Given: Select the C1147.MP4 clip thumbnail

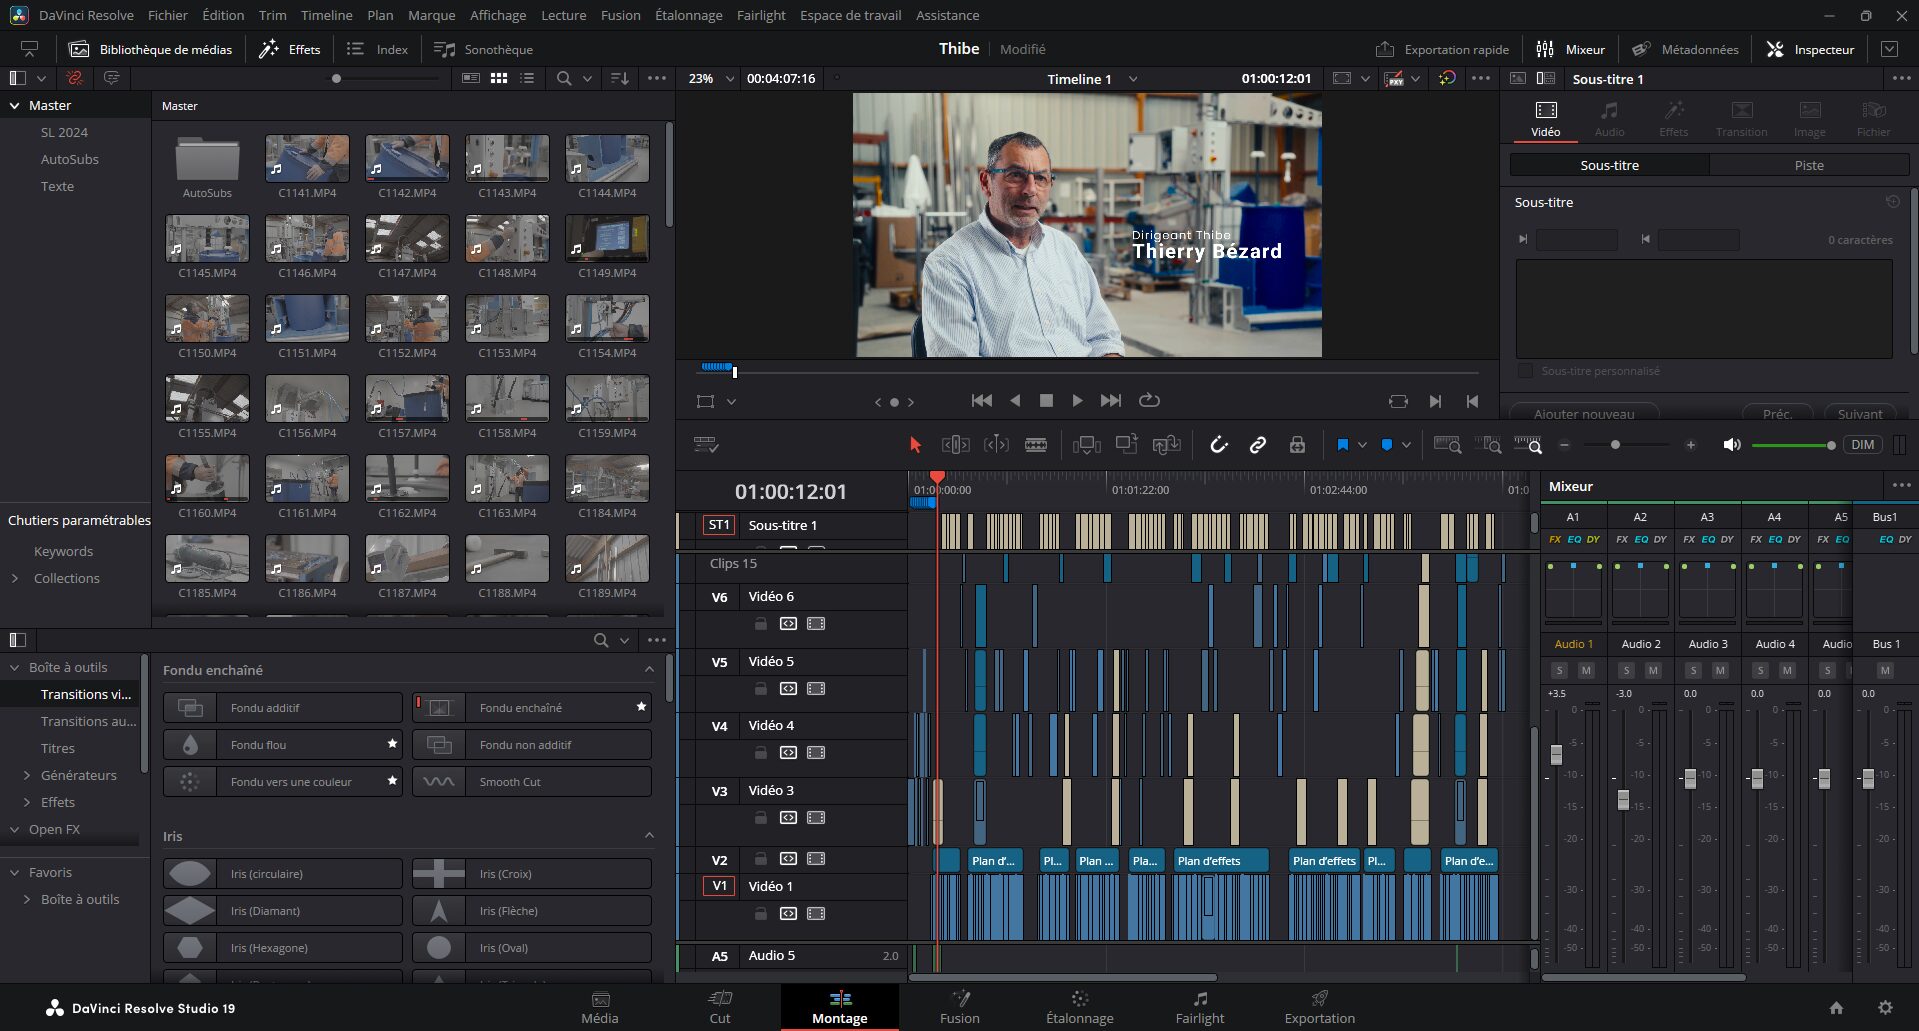Looking at the screenshot, I should (x=407, y=239).
